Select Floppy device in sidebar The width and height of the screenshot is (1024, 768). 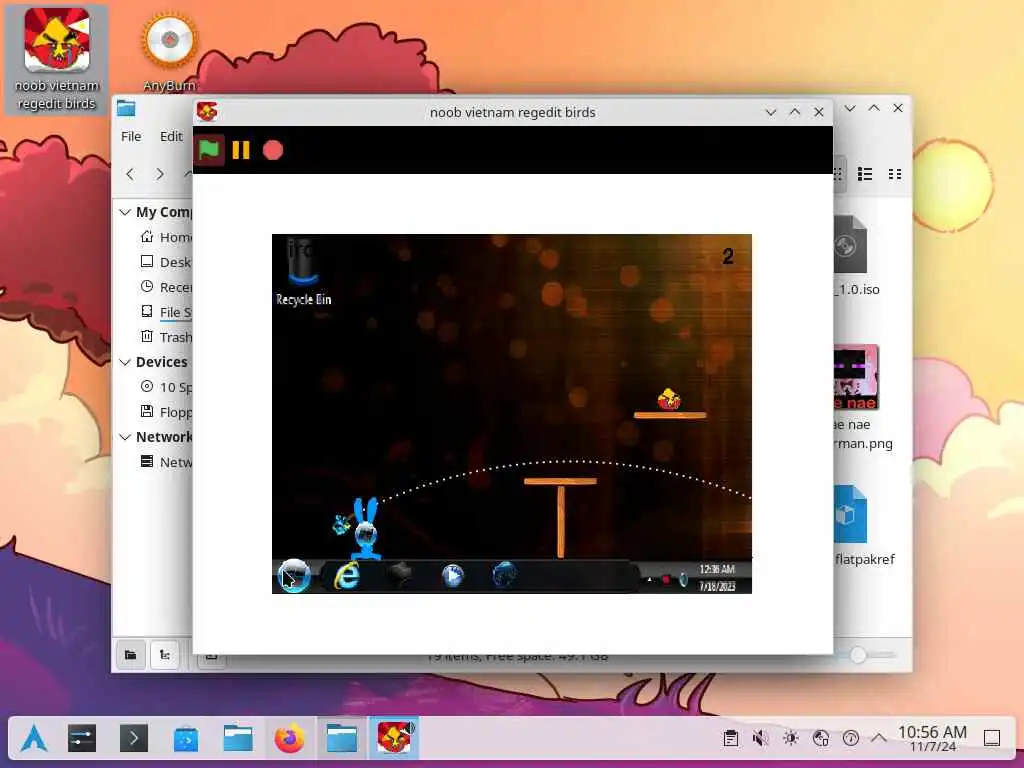coord(166,412)
